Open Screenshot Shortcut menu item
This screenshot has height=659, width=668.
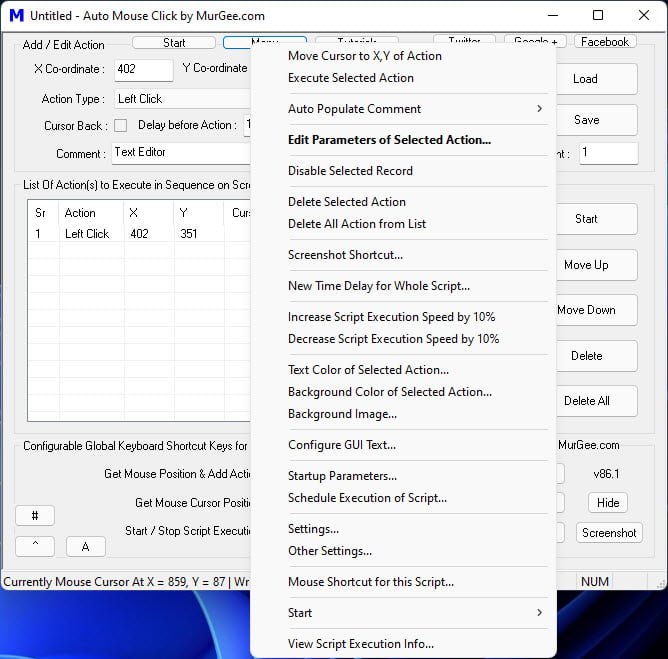(x=345, y=255)
